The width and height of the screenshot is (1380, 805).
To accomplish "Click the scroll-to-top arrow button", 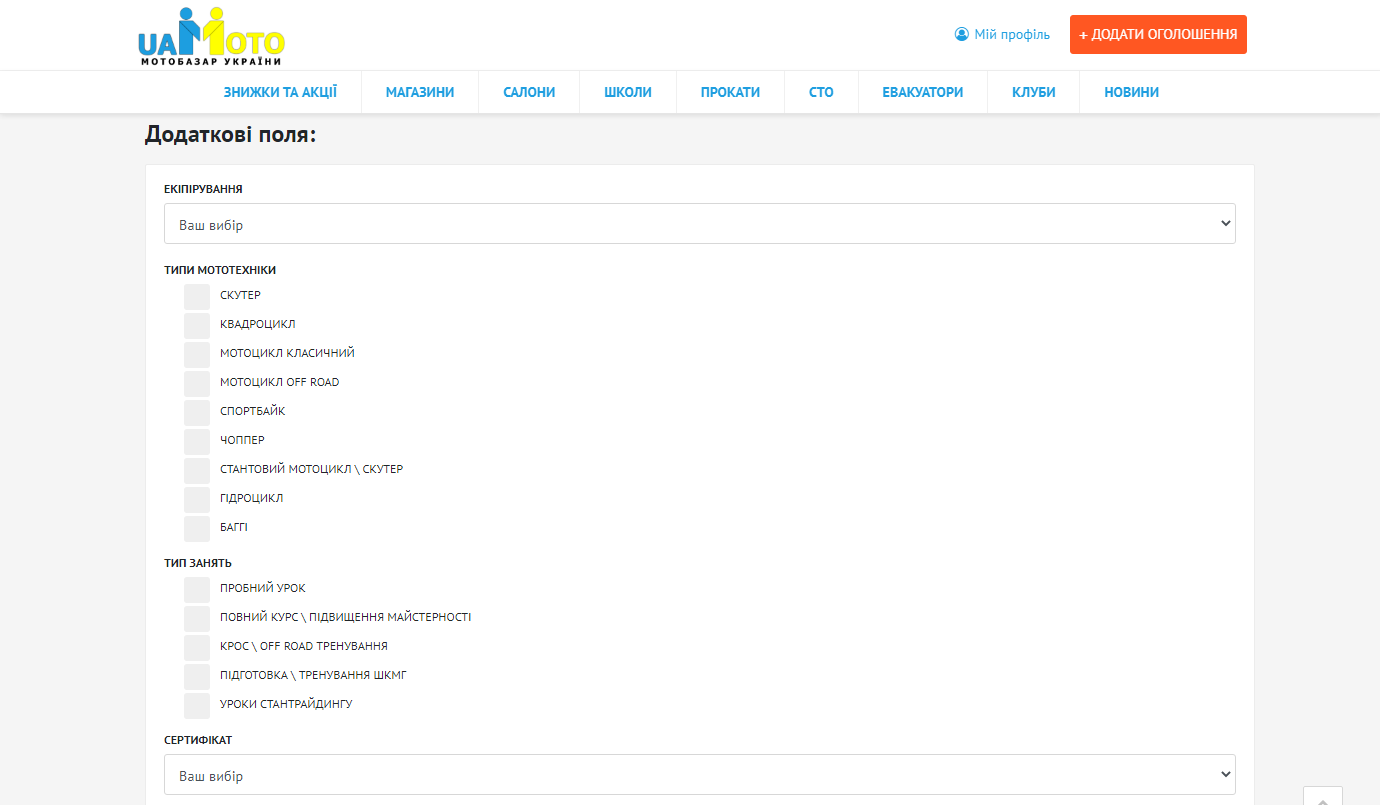I will pos(1323,796).
